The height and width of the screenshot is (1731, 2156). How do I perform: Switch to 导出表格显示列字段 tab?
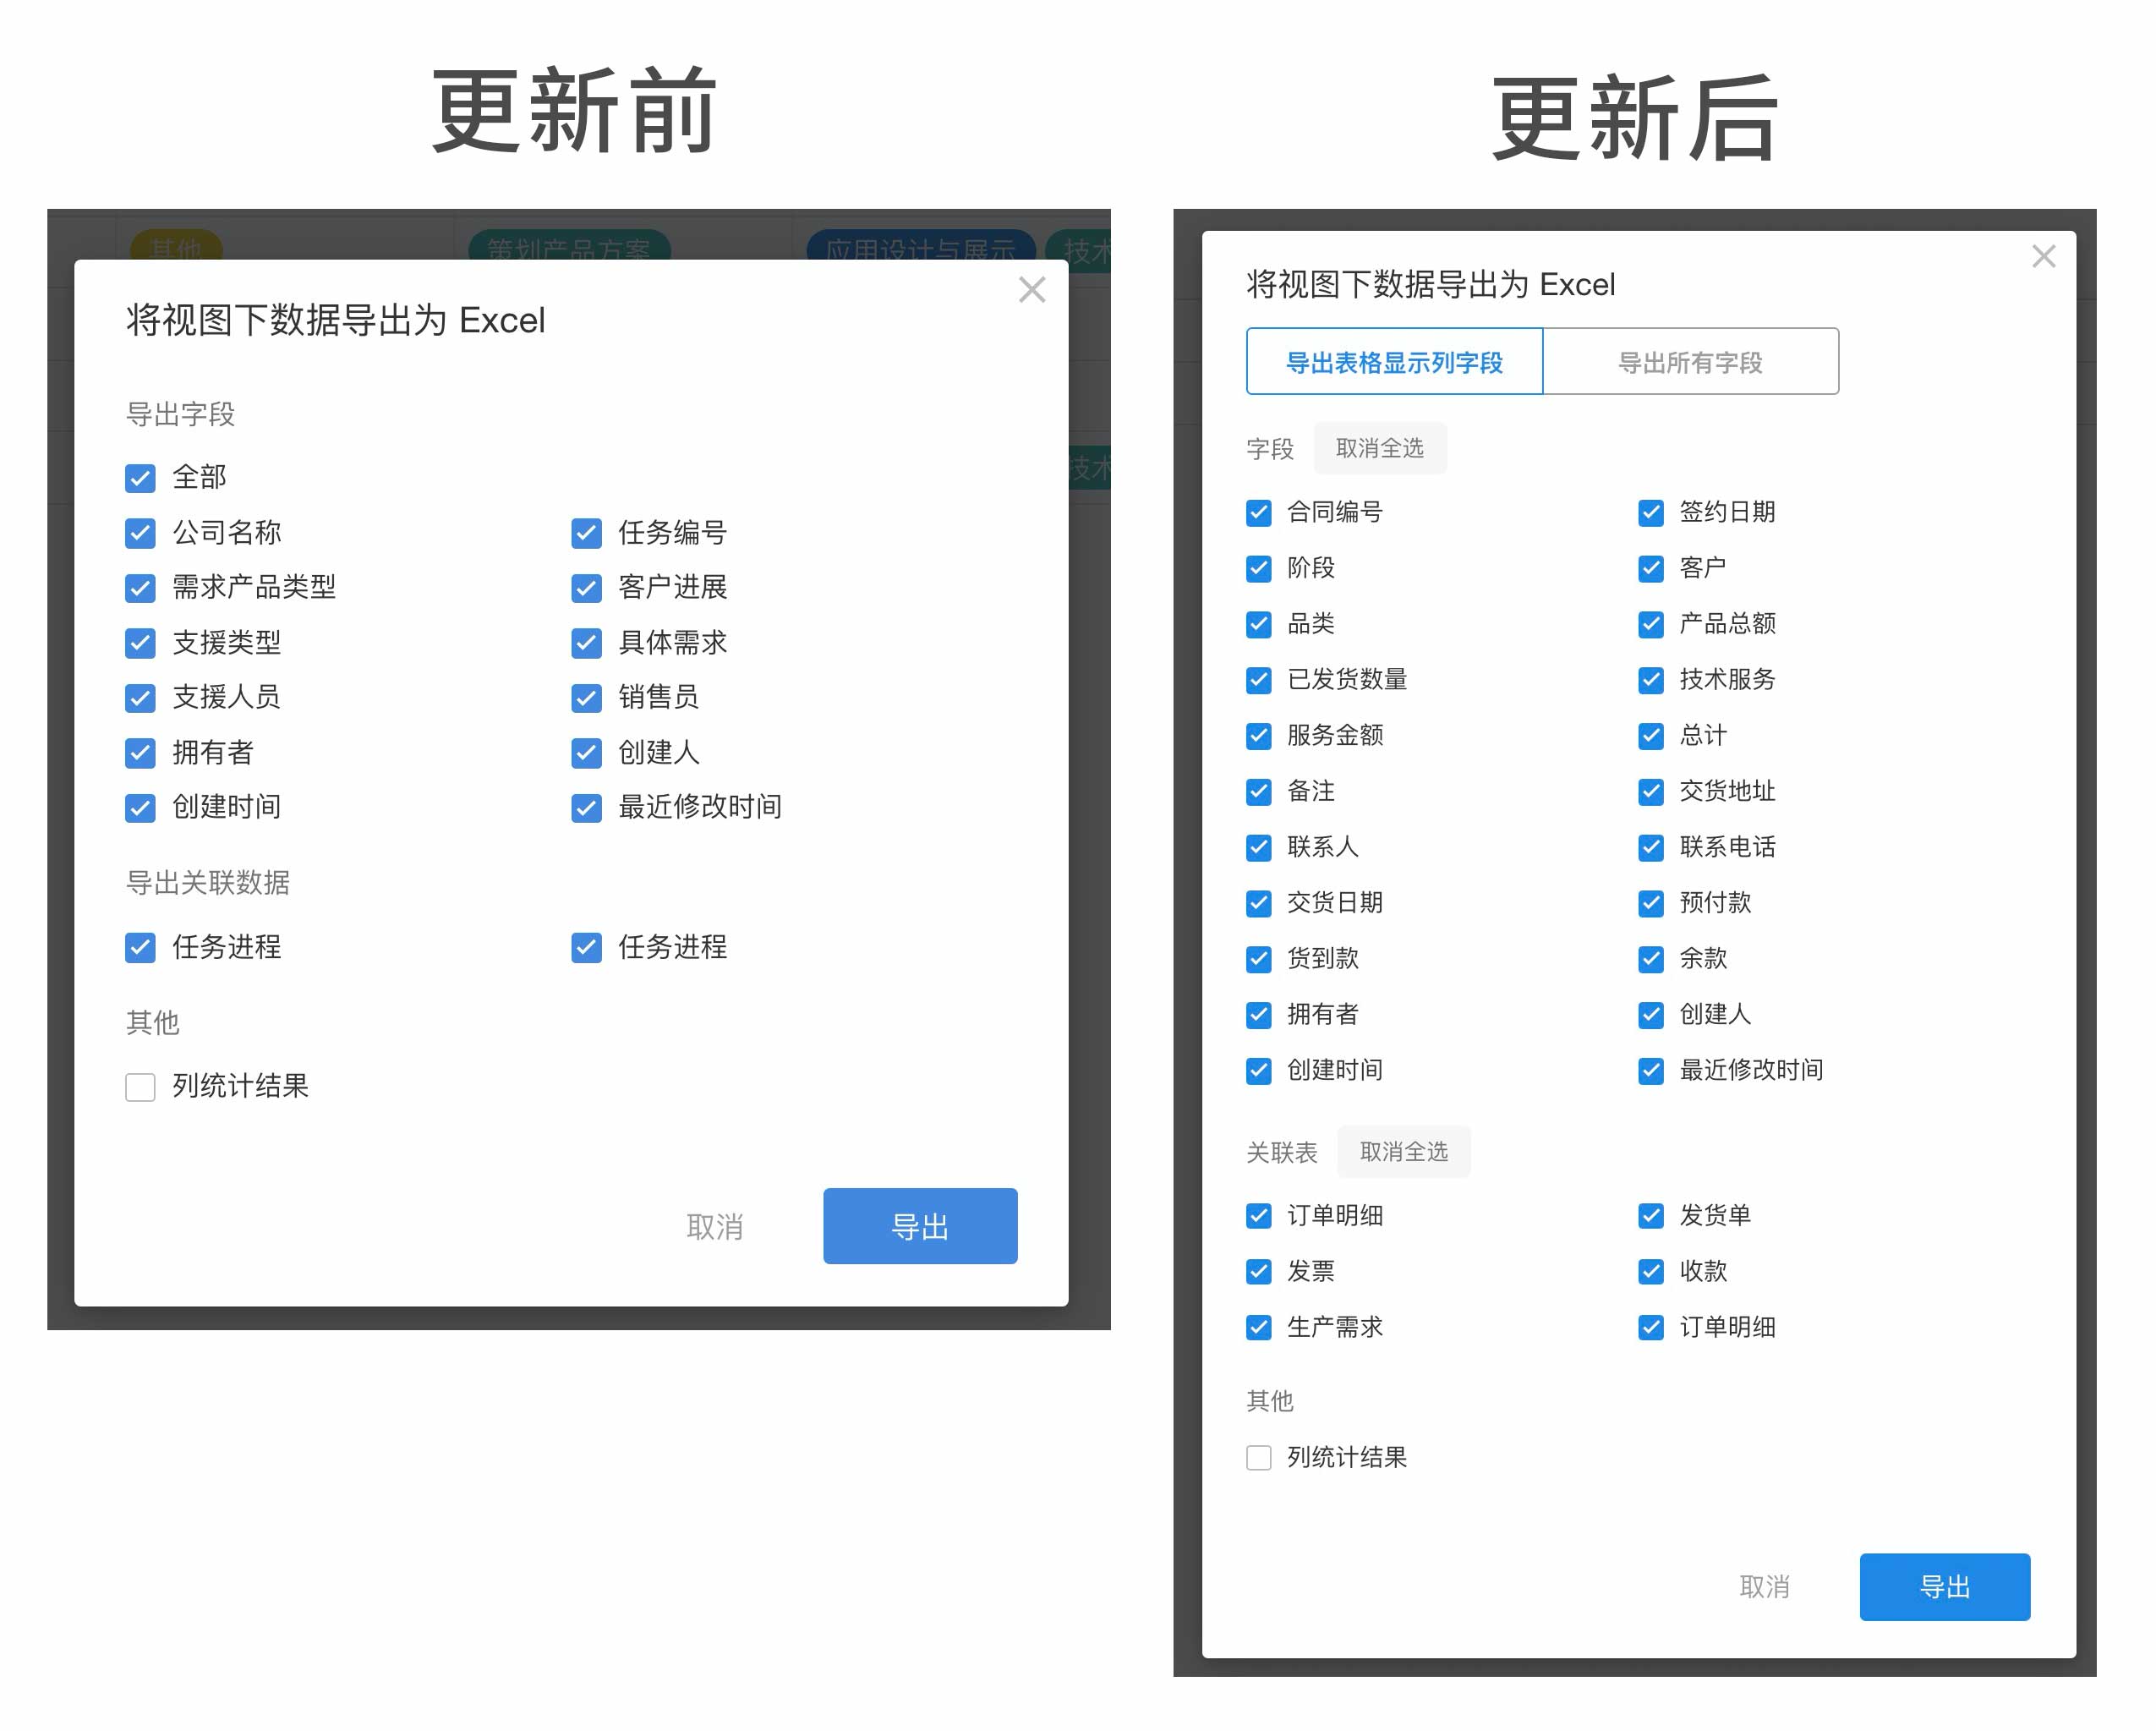[x=1394, y=362]
